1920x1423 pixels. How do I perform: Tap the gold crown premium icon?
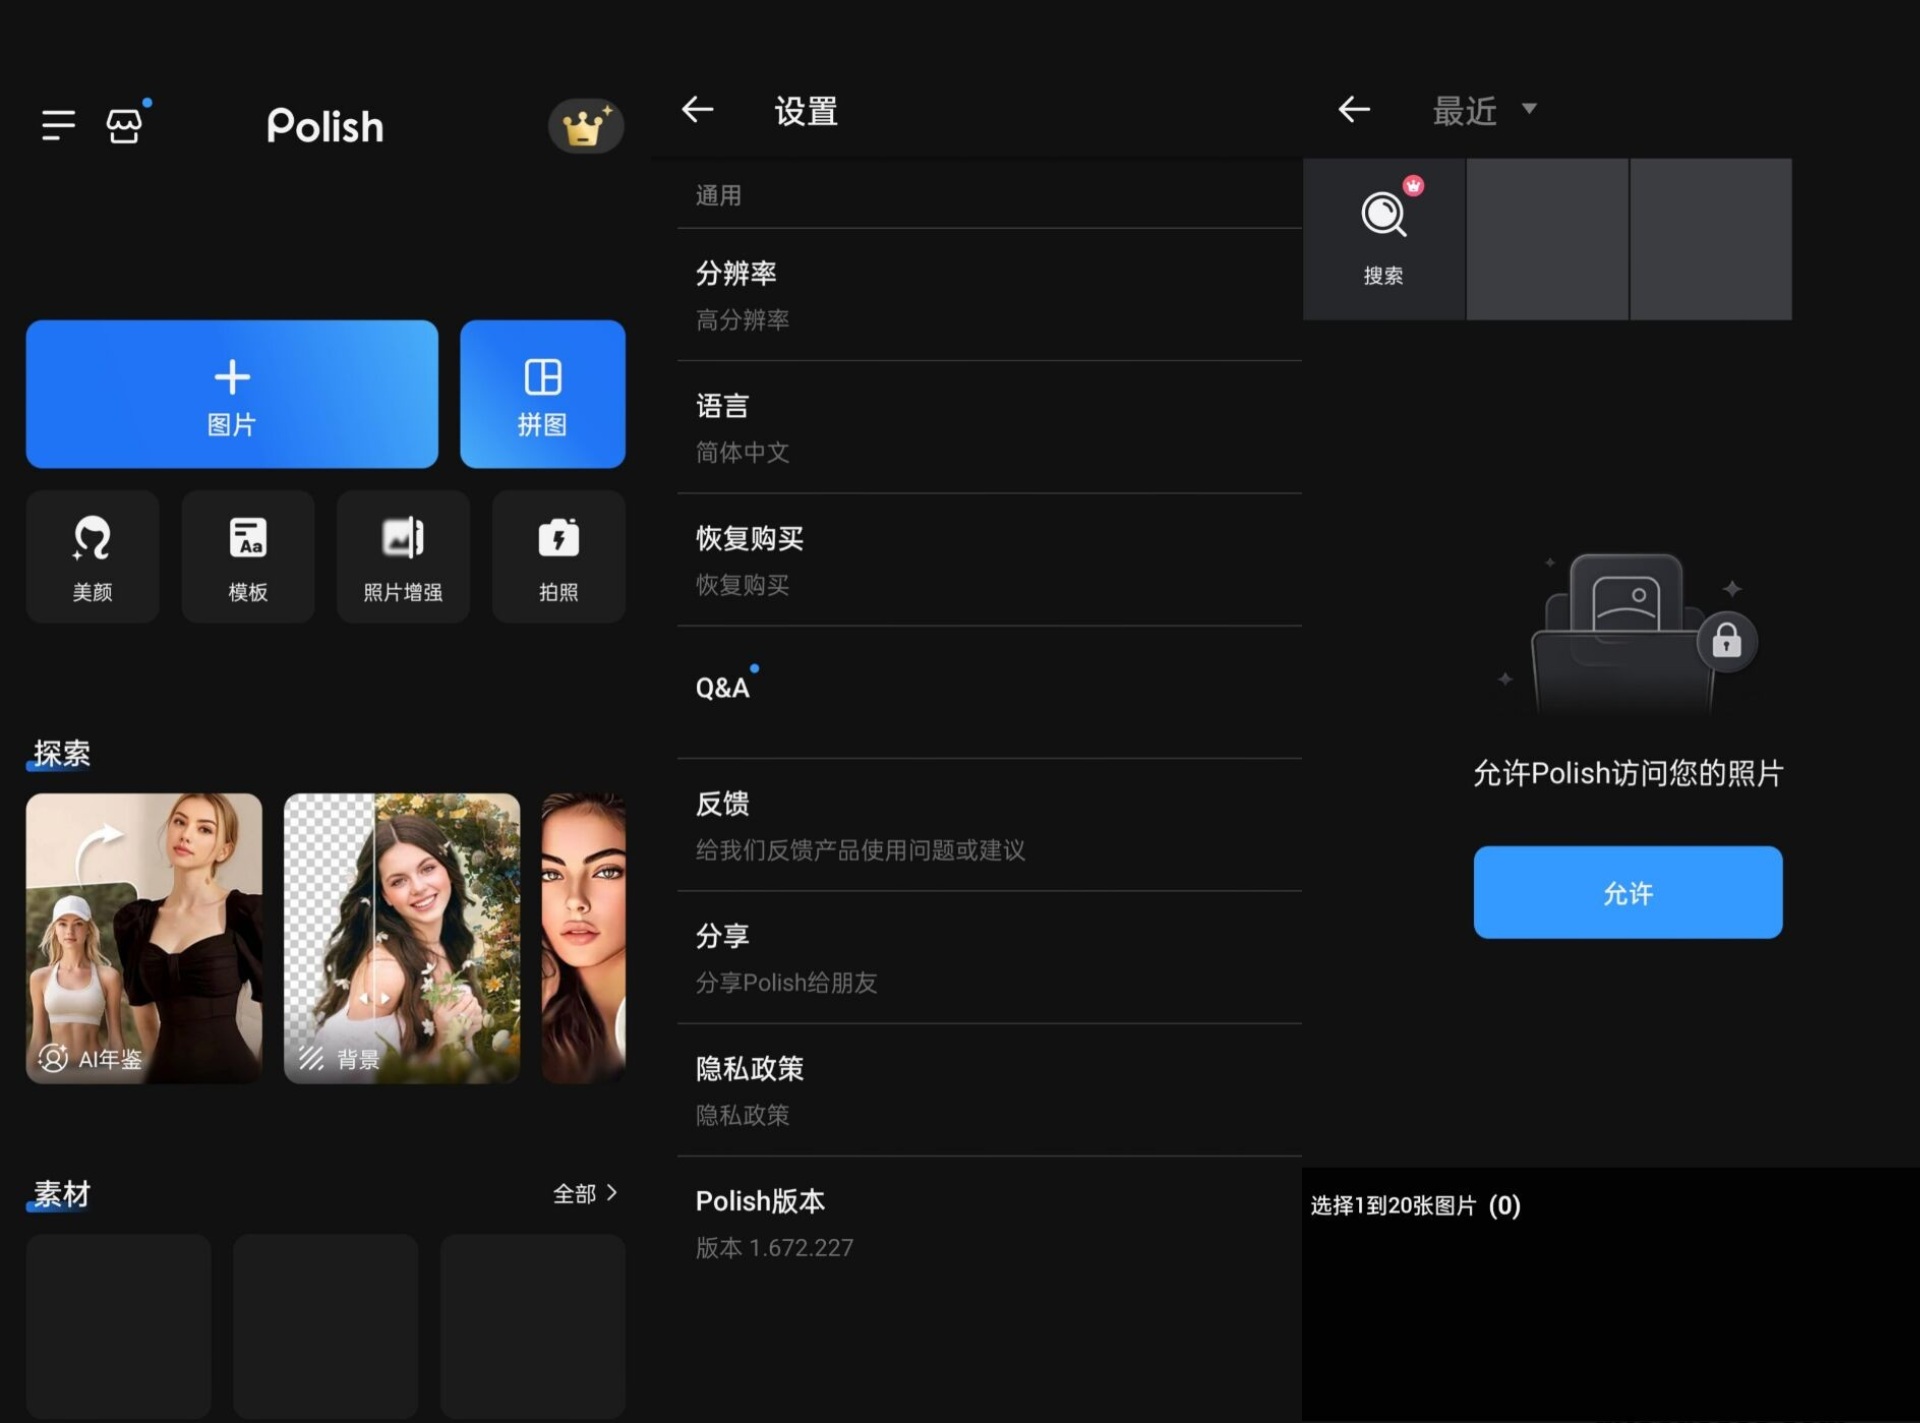click(x=585, y=127)
